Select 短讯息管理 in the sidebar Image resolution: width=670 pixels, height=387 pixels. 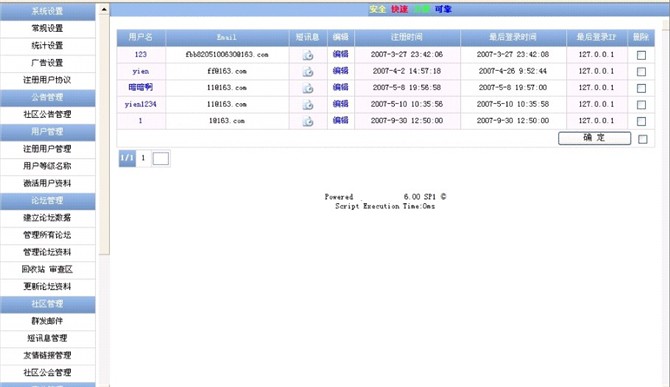(x=47, y=338)
